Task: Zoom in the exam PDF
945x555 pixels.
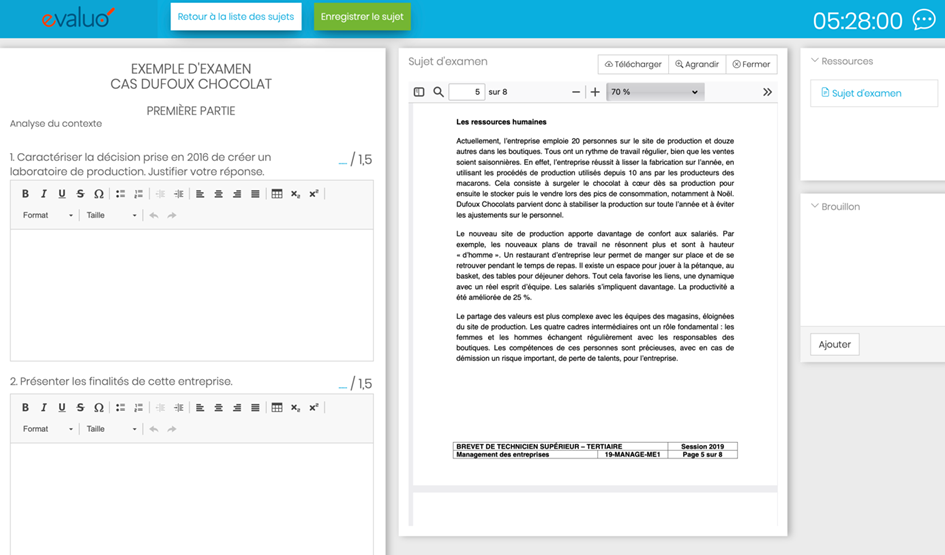Action: point(595,92)
